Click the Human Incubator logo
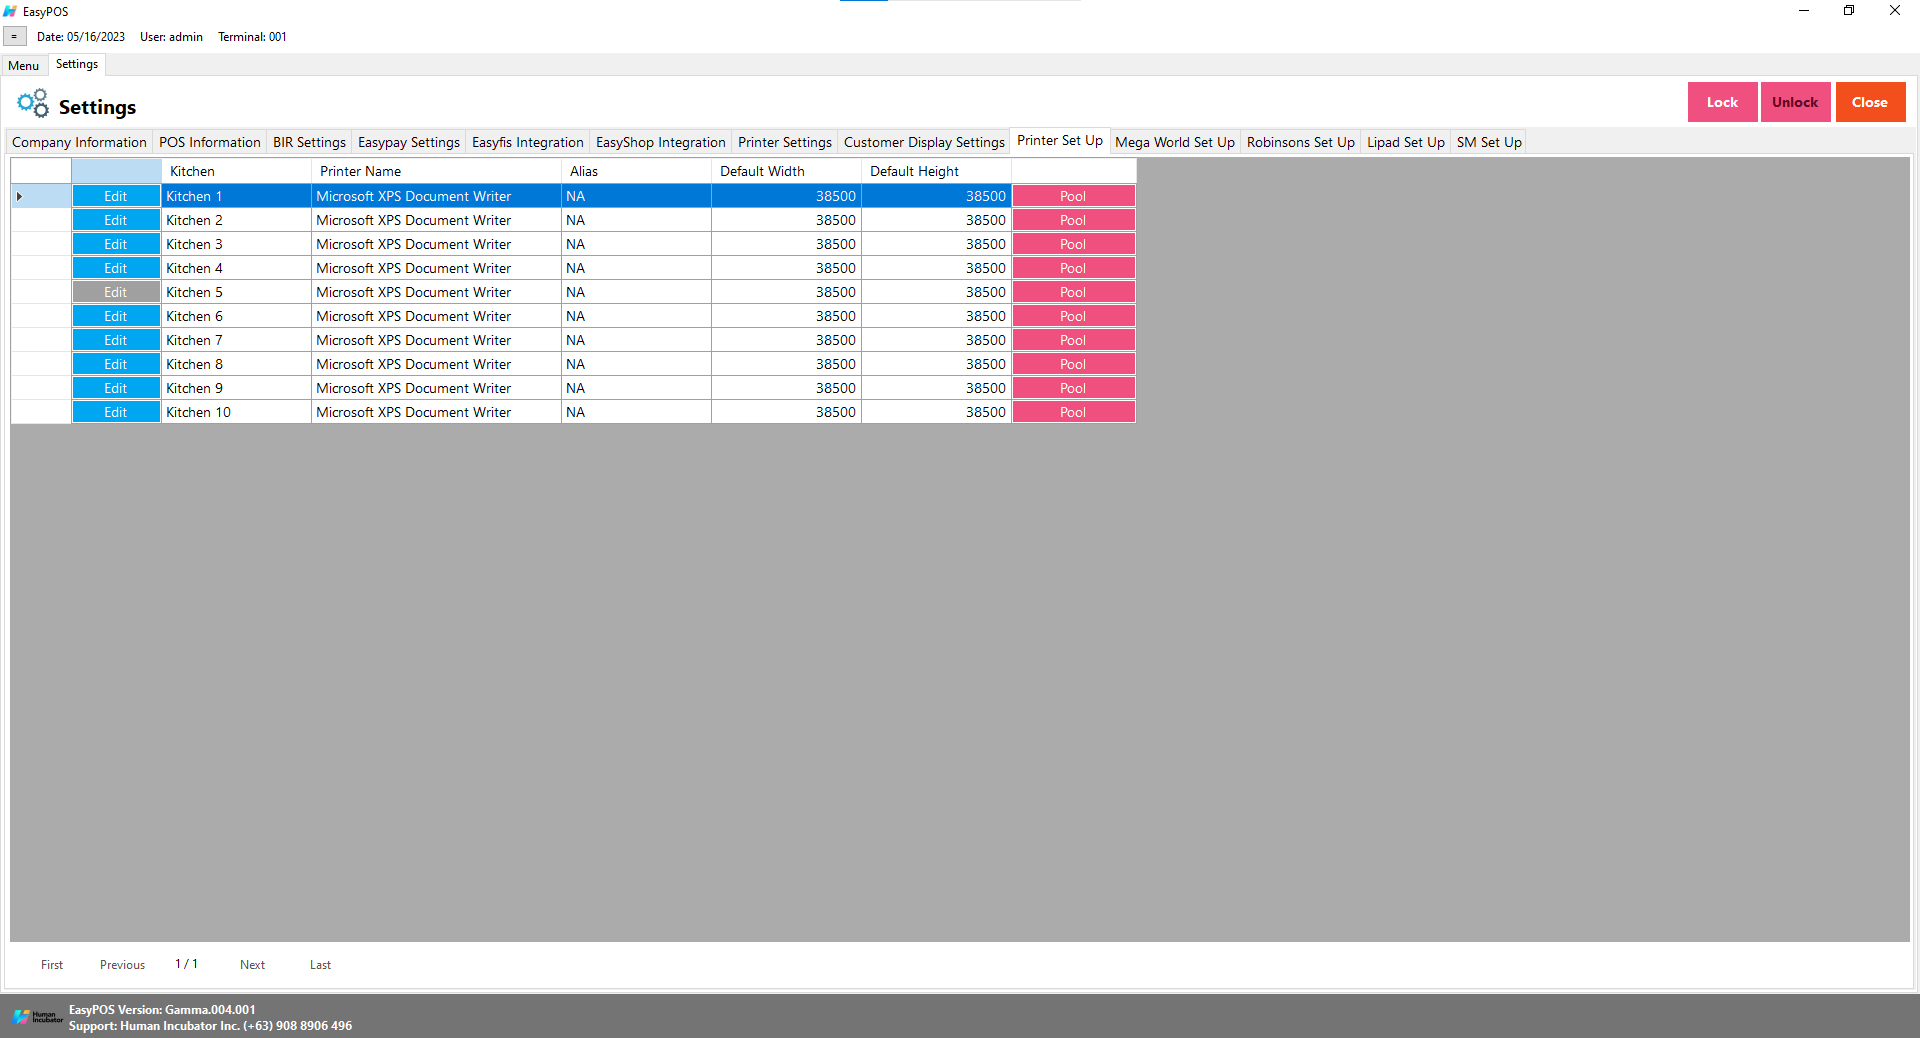 38,1017
